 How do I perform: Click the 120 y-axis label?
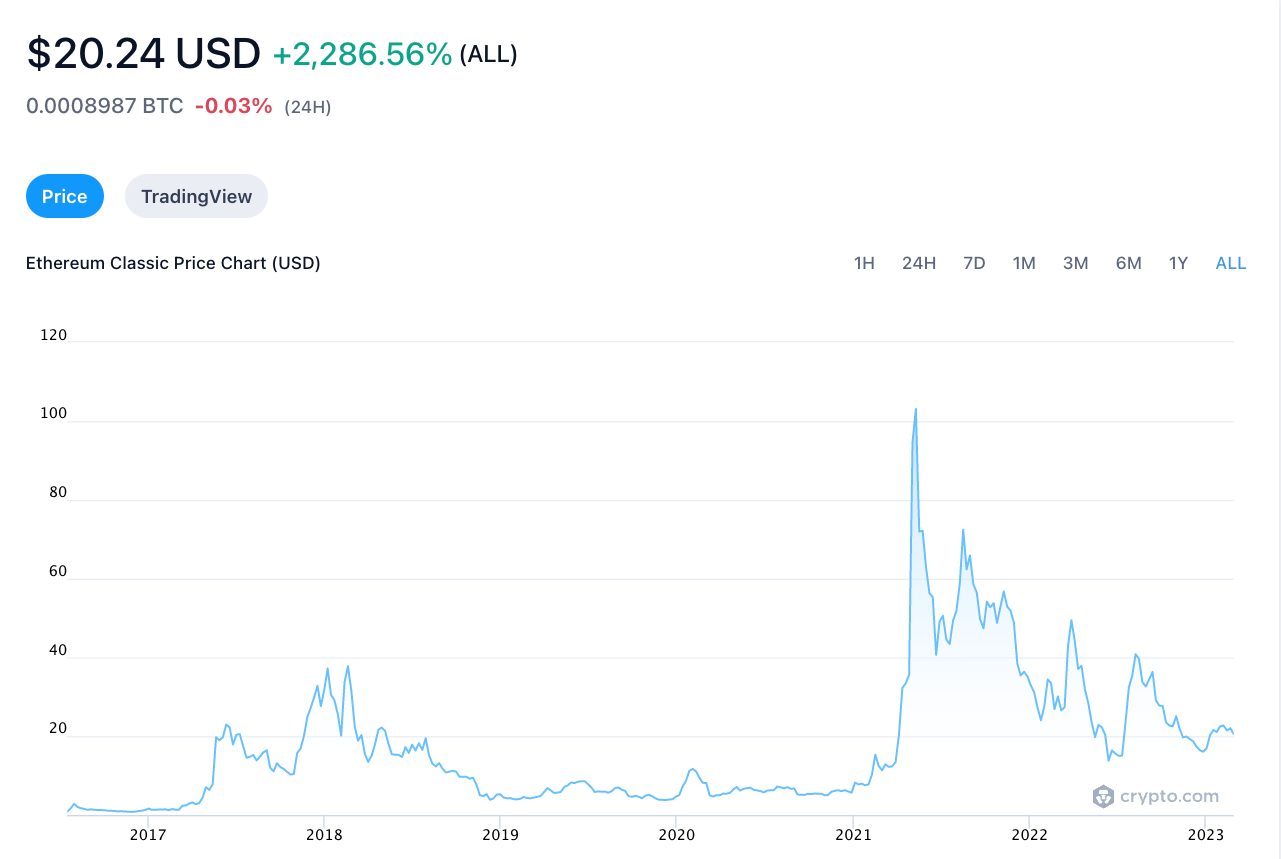point(54,335)
